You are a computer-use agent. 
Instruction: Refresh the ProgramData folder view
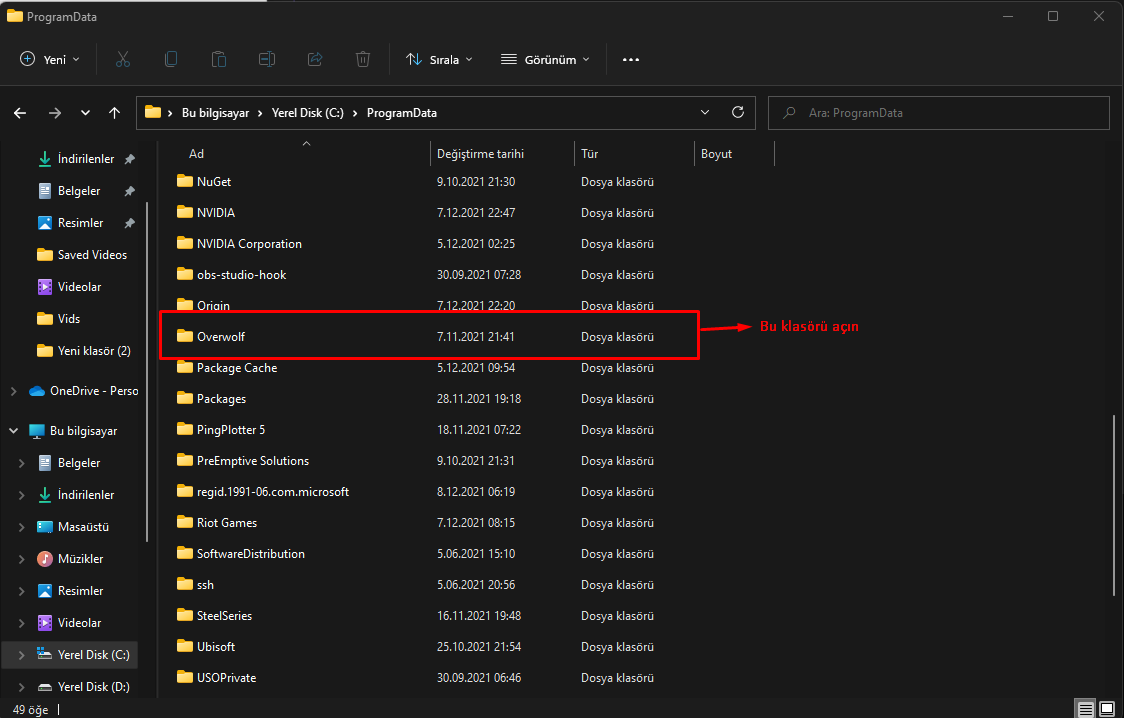coord(738,113)
